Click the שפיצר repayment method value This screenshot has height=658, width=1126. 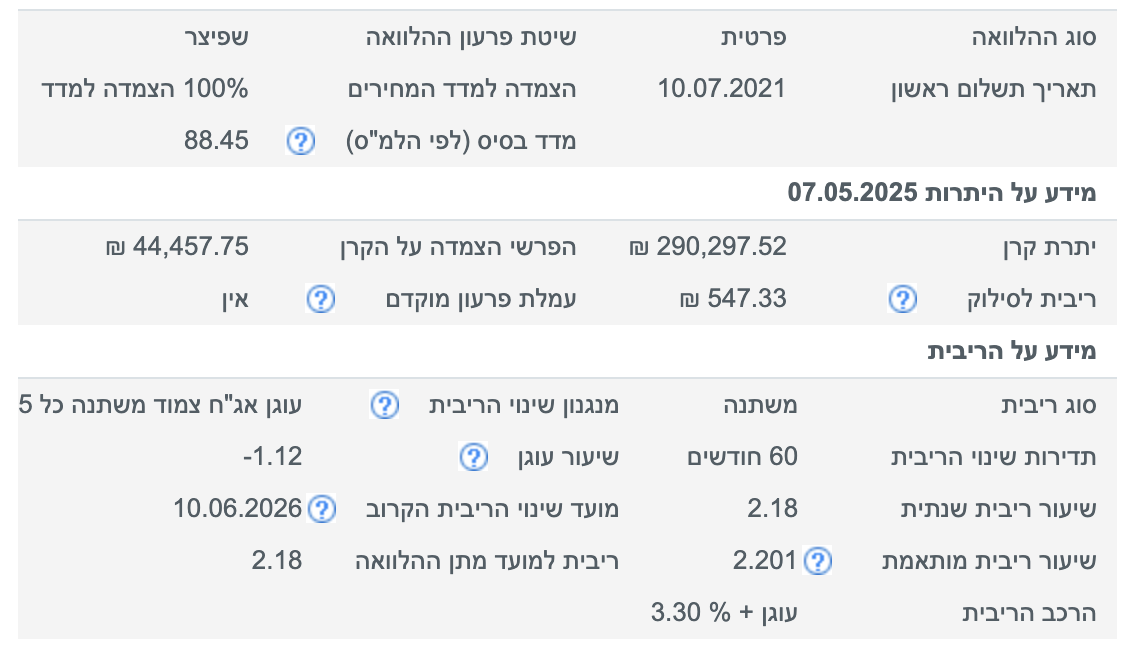point(215,38)
